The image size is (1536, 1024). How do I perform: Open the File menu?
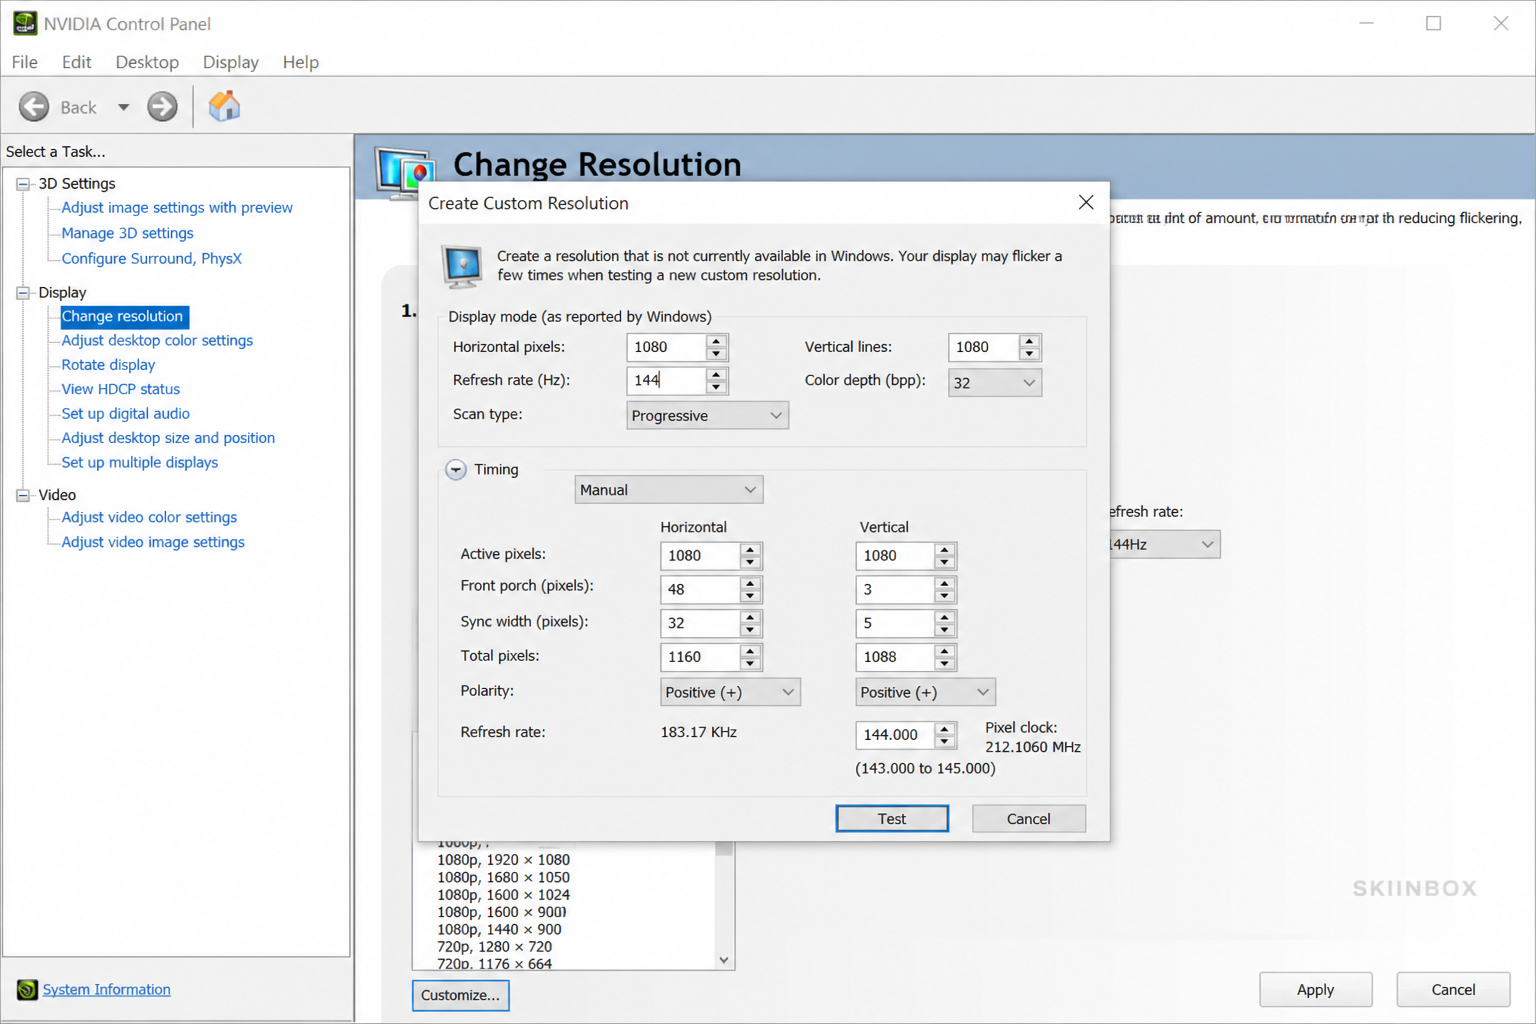point(25,62)
